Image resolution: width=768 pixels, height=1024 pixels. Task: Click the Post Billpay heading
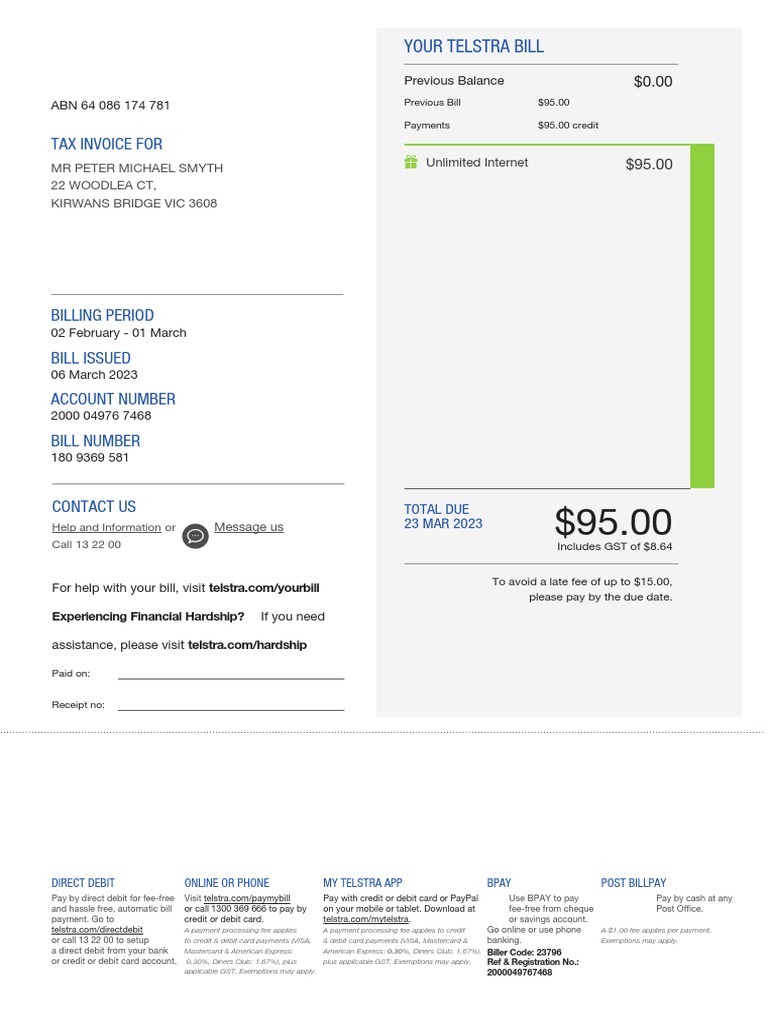(x=633, y=883)
